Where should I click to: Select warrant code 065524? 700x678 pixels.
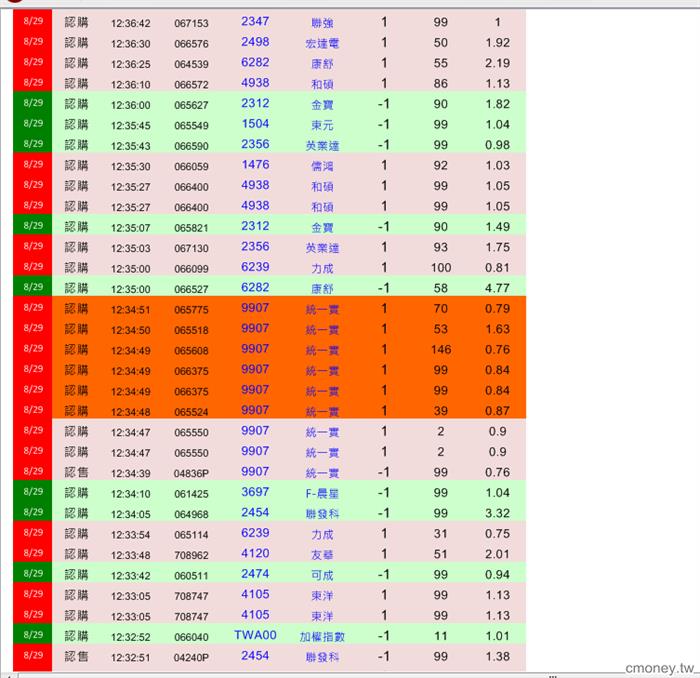click(x=191, y=412)
